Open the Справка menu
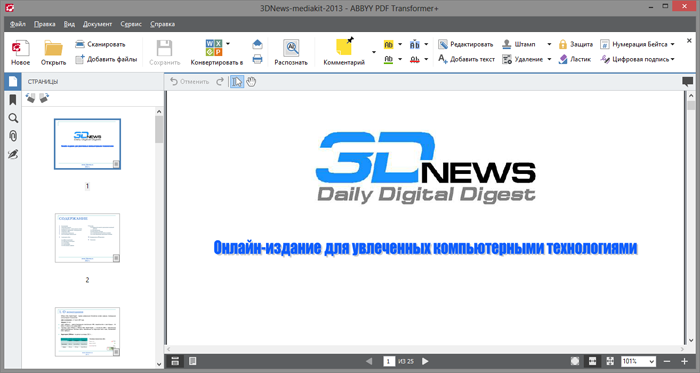 click(162, 24)
